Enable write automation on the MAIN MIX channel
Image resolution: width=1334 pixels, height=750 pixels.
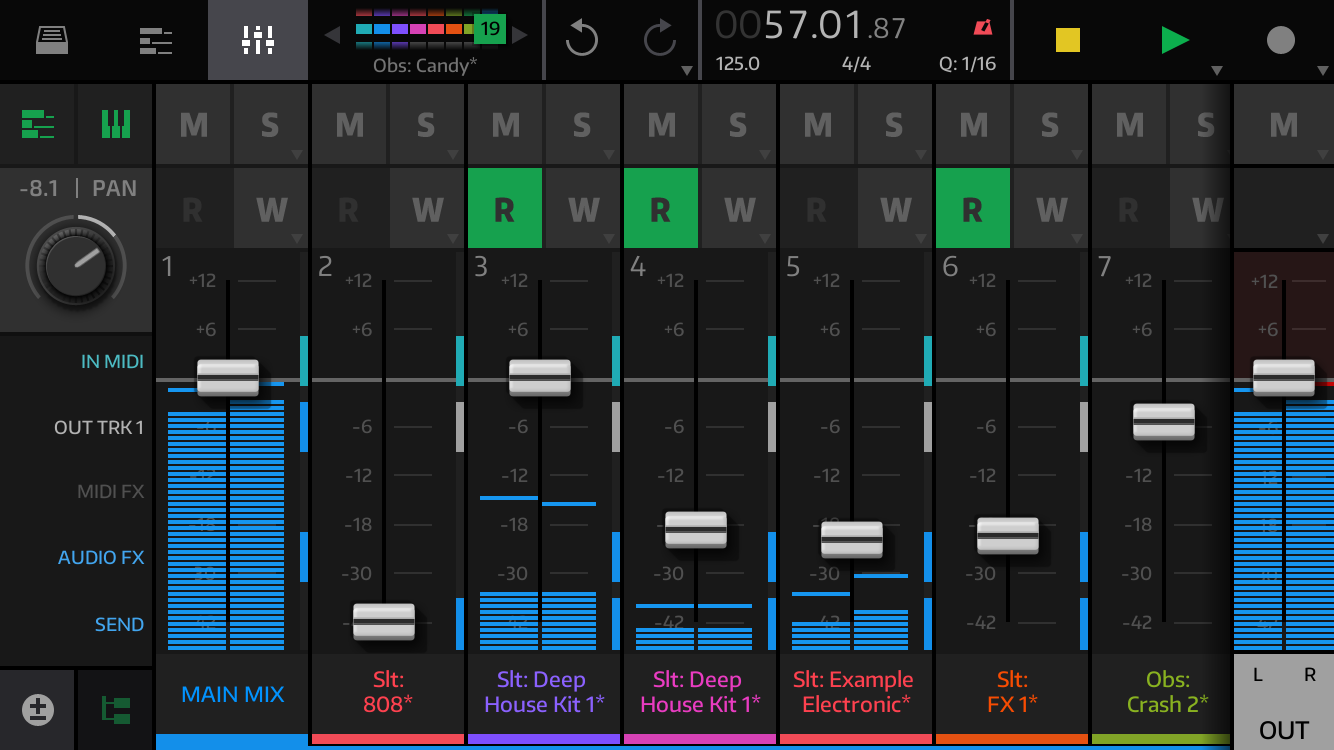coord(270,208)
